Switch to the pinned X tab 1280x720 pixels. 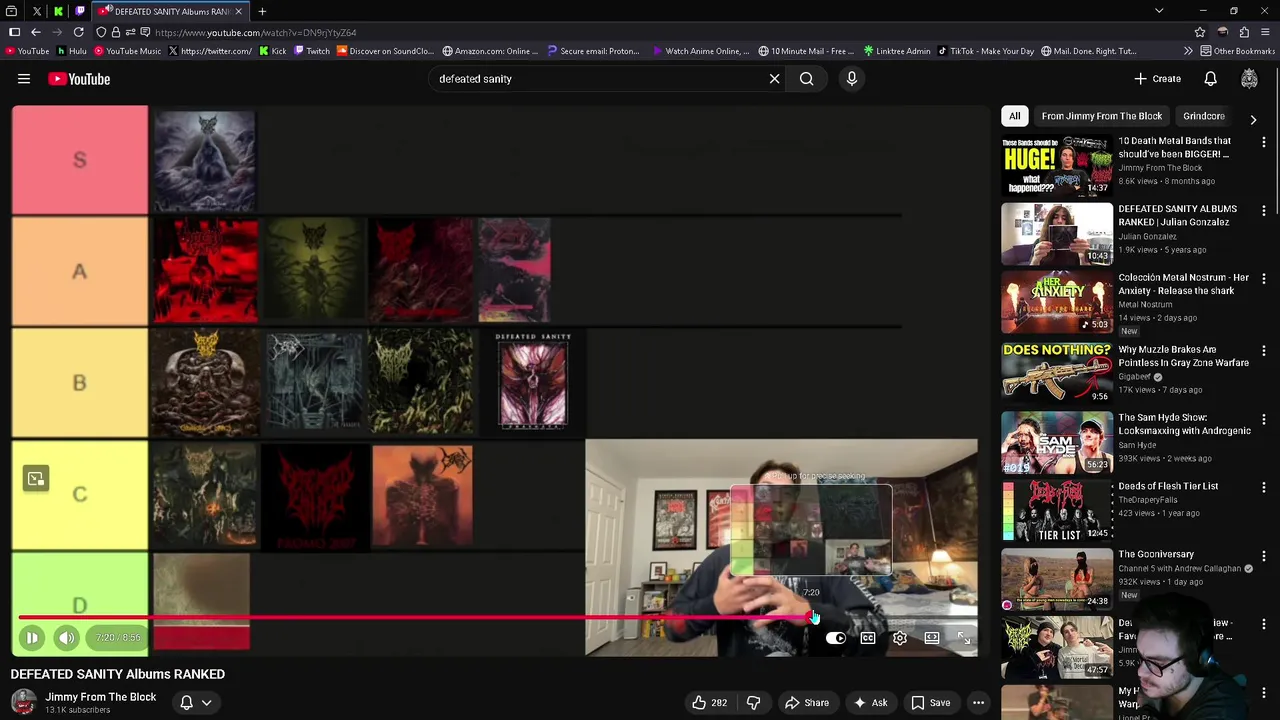37,11
